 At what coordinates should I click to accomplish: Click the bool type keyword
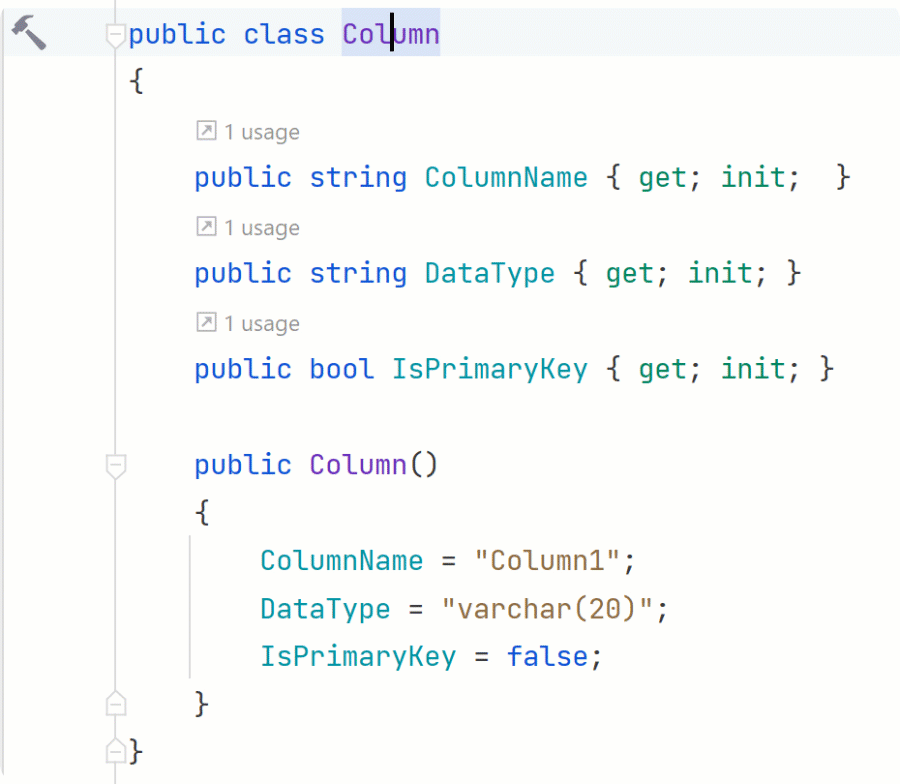(x=342, y=369)
